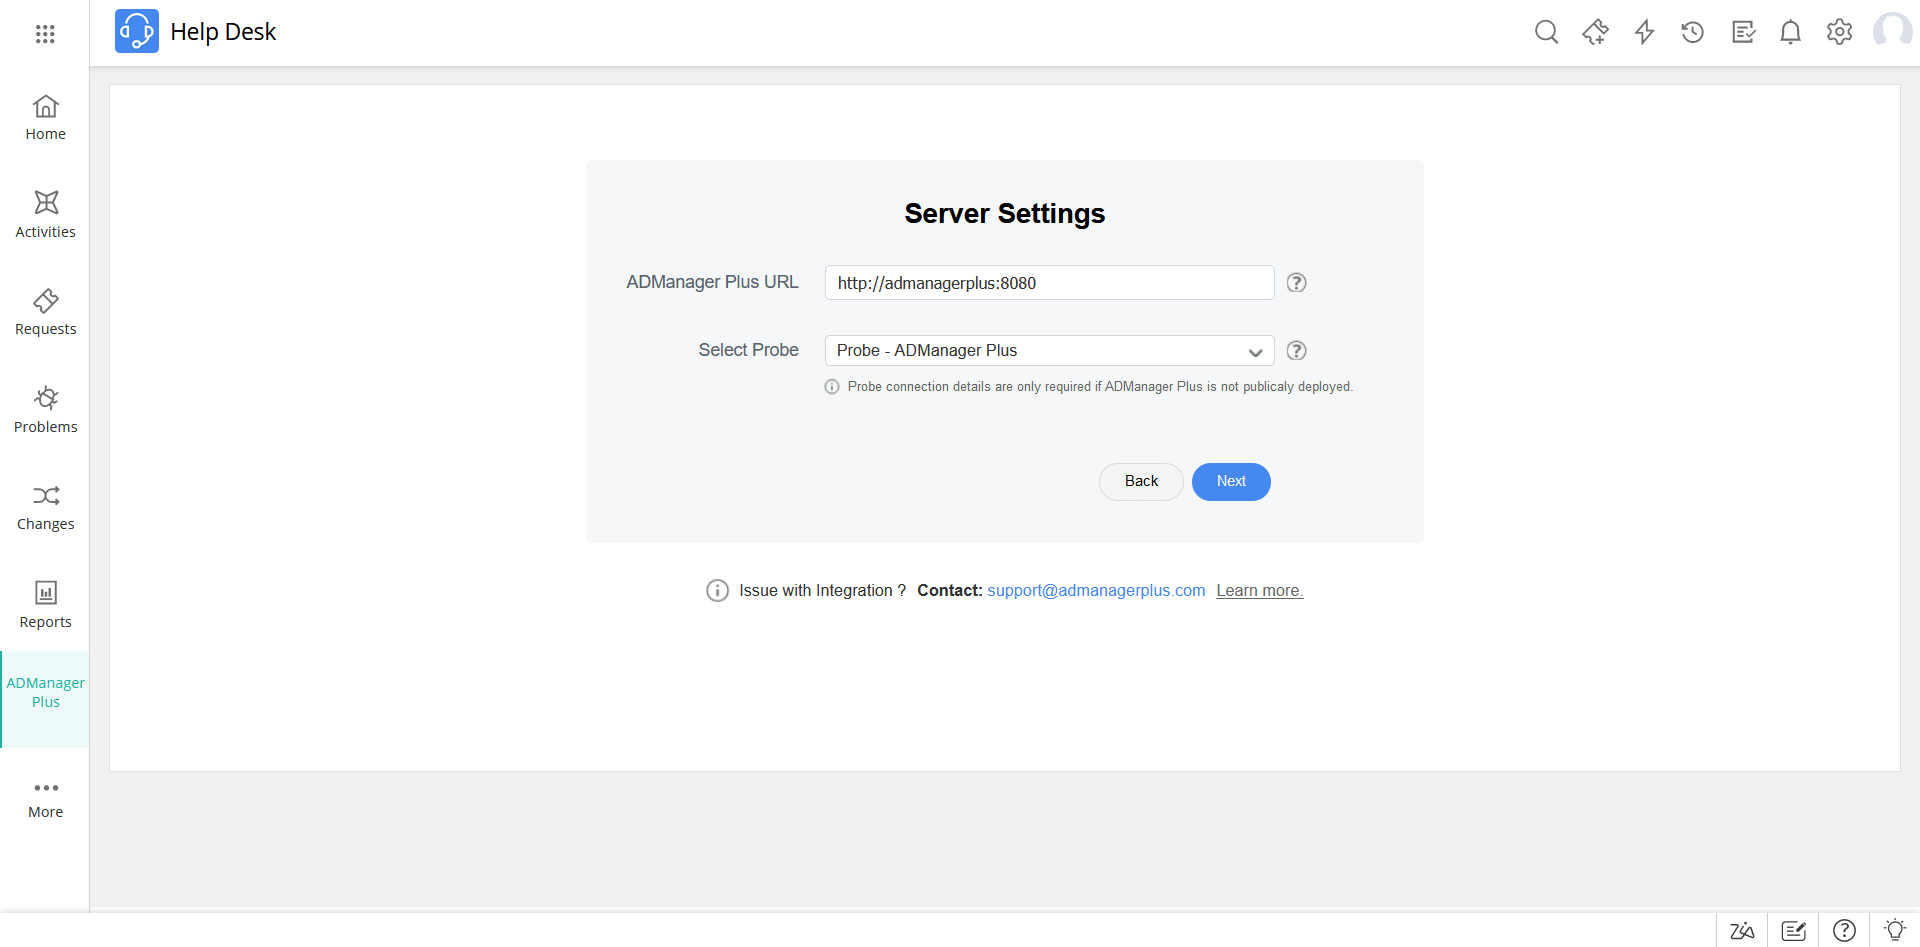The height and width of the screenshot is (947, 1920).
Task: Open the Learn more link
Action: pos(1260,591)
